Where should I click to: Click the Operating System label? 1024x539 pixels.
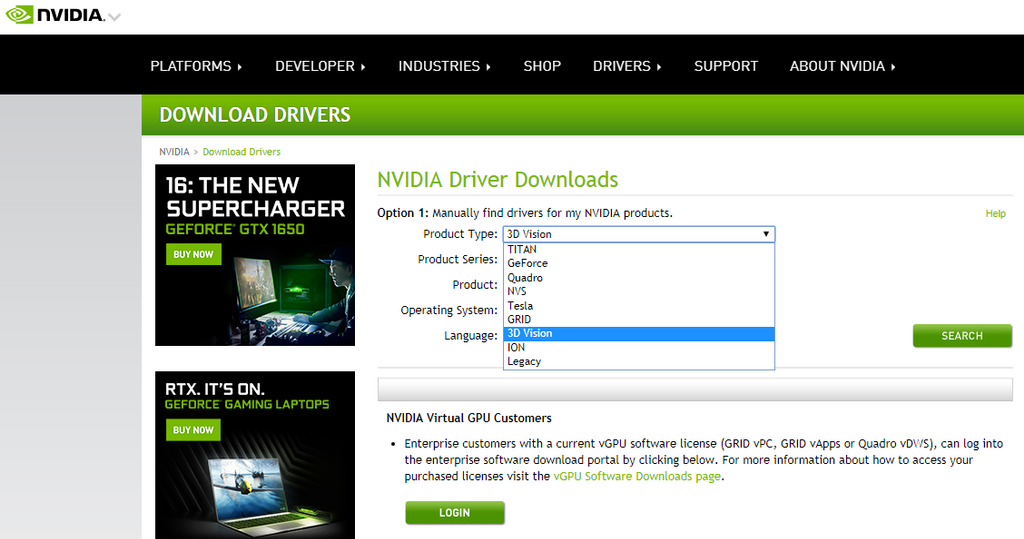(x=449, y=310)
